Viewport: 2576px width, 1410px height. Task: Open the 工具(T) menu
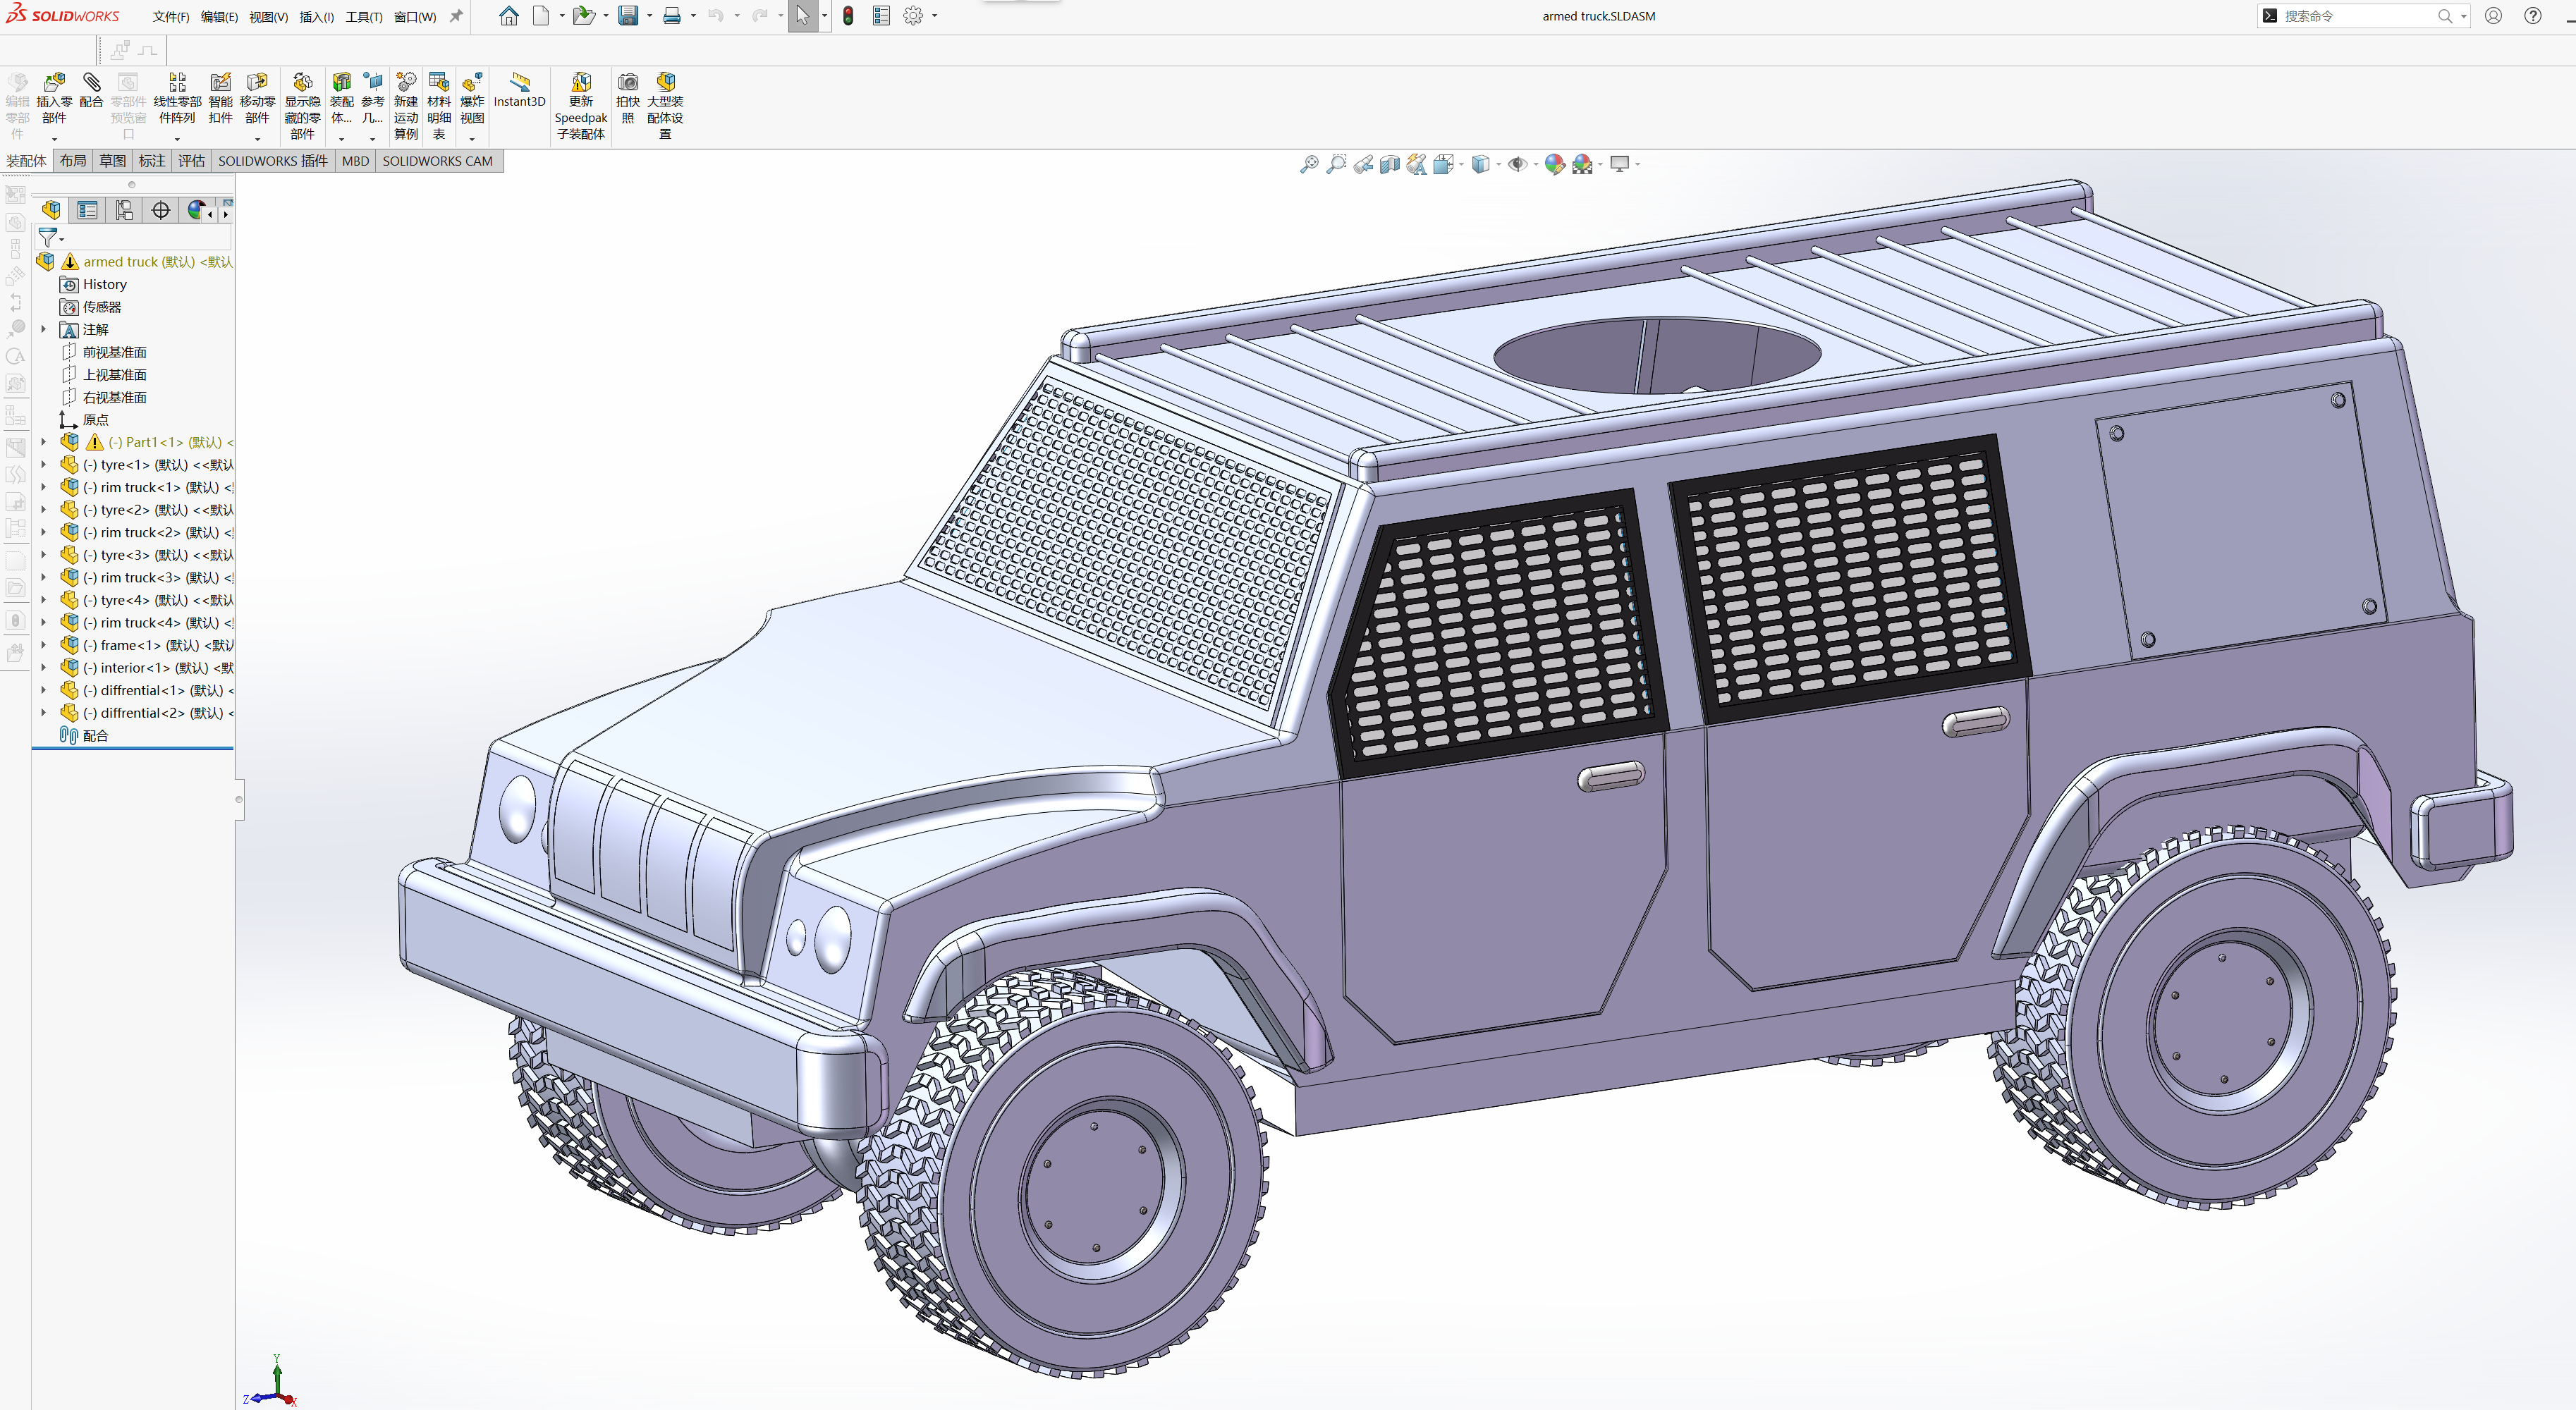[x=363, y=17]
